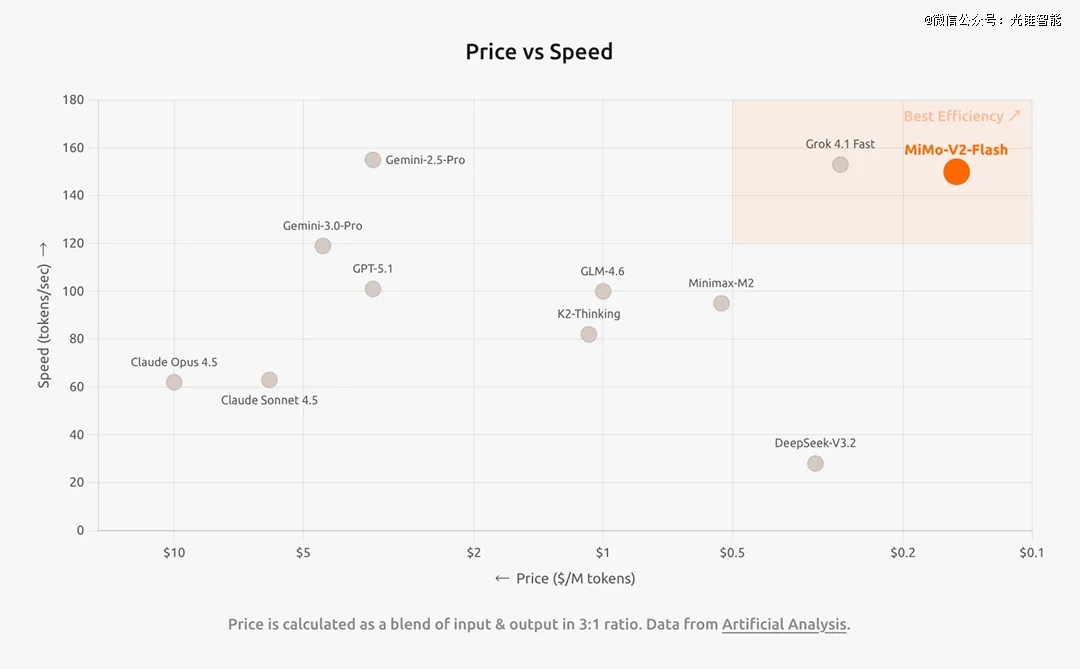Click the Best Efficiency label

(962, 116)
